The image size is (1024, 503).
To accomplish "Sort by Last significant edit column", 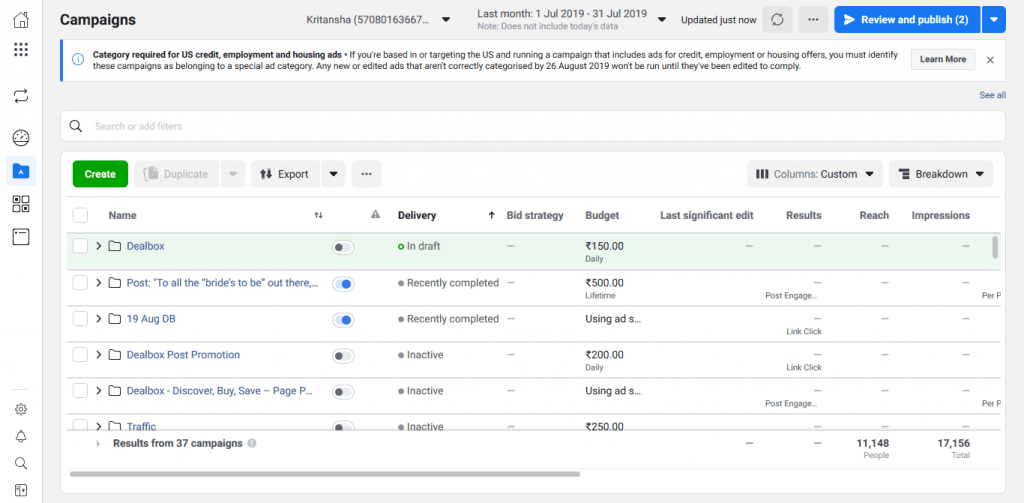I will click(x=707, y=215).
